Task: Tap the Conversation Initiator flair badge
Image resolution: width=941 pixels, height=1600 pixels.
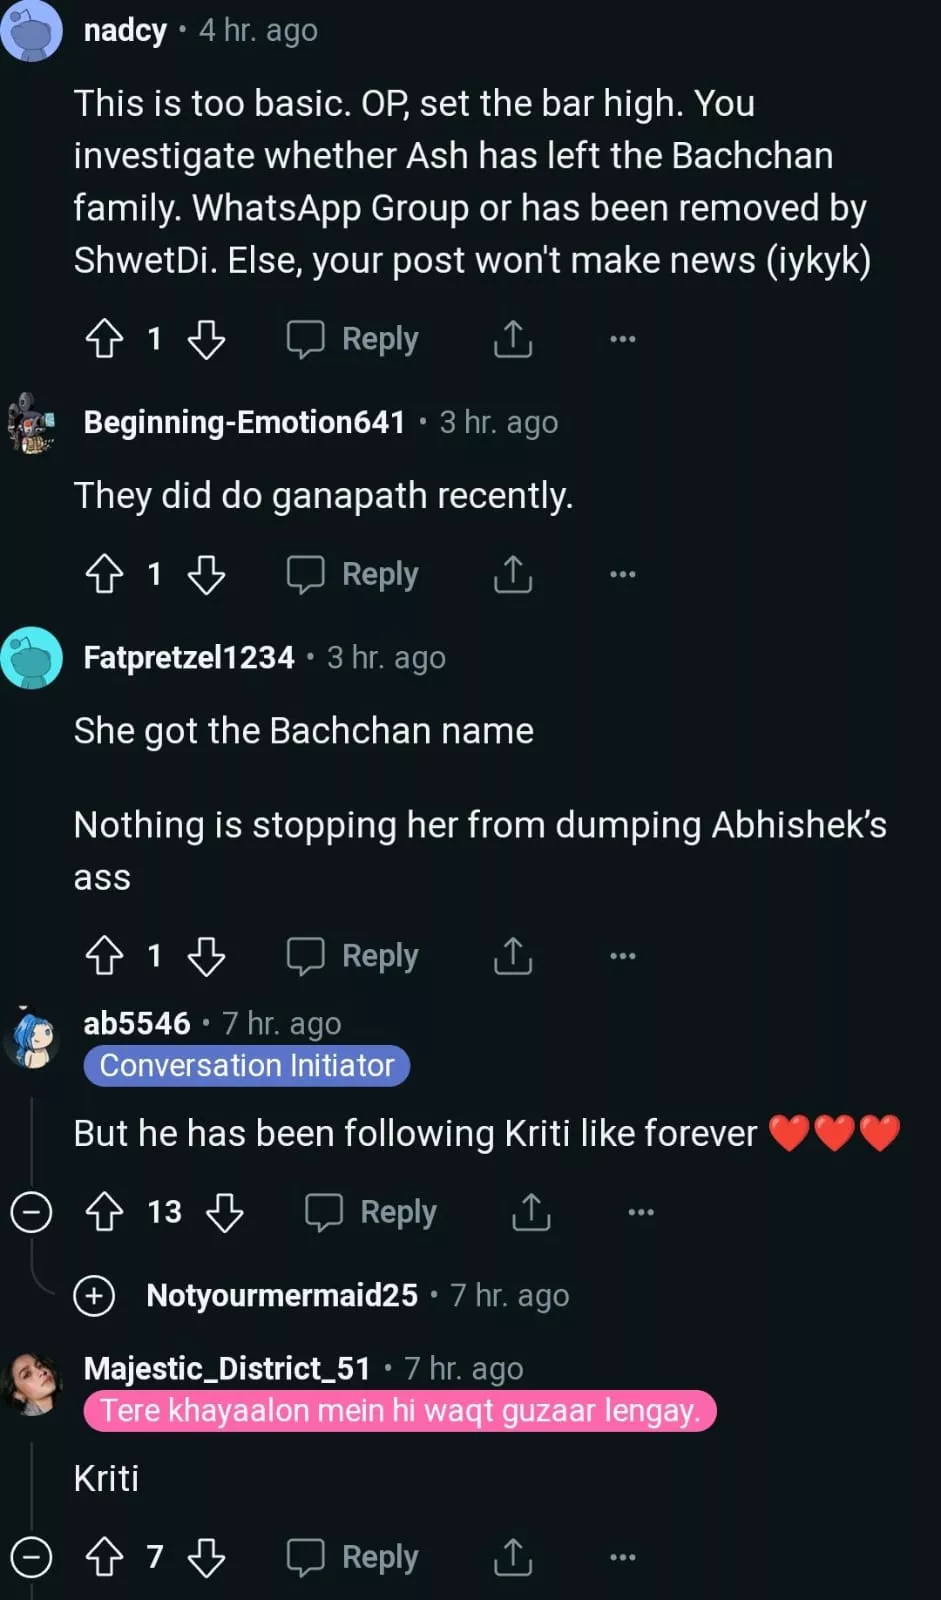Action: tap(247, 1066)
